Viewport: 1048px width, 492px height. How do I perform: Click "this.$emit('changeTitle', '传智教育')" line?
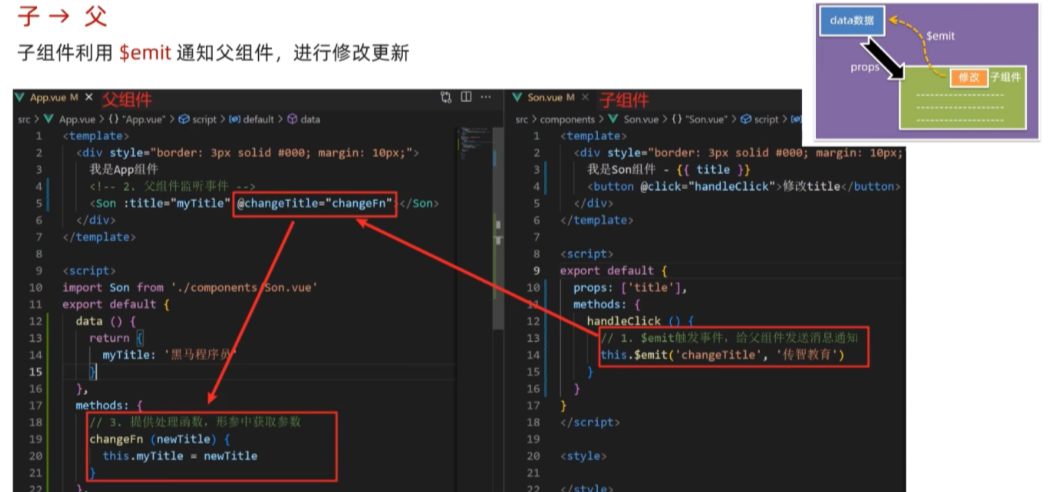point(723,355)
